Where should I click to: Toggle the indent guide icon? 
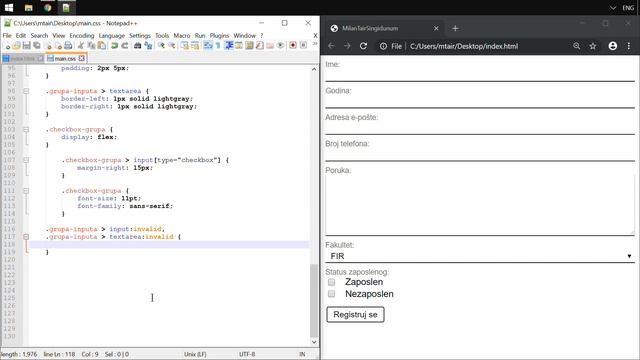click(x=229, y=45)
